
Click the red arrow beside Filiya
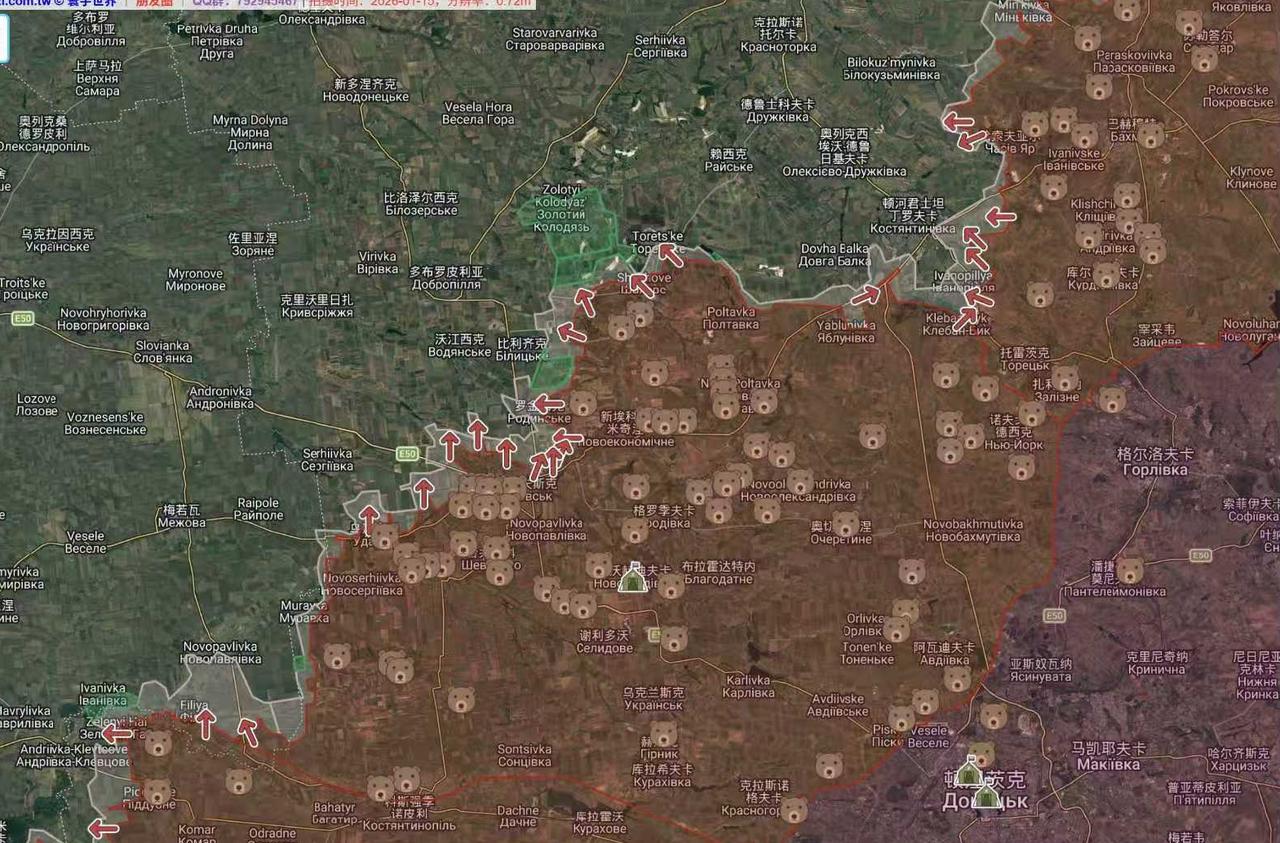click(x=205, y=724)
